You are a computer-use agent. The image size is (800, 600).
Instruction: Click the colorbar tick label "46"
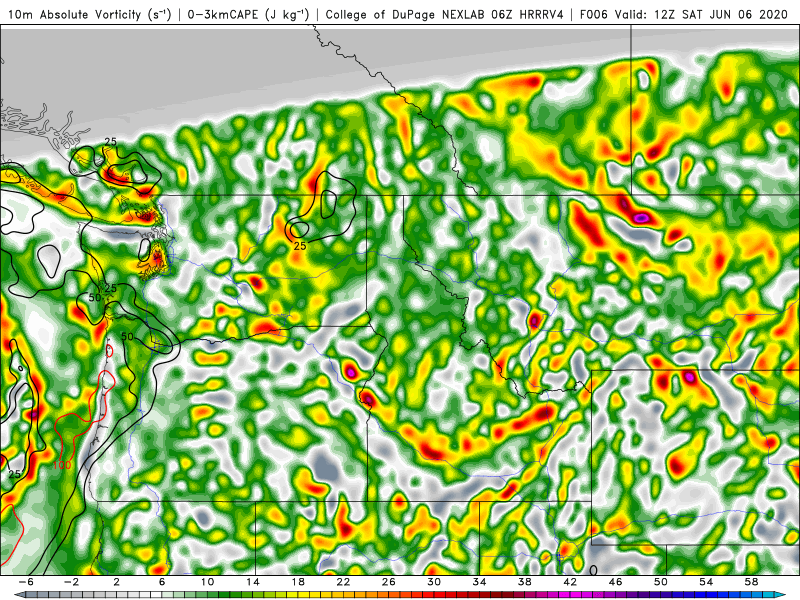coord(616,582)
